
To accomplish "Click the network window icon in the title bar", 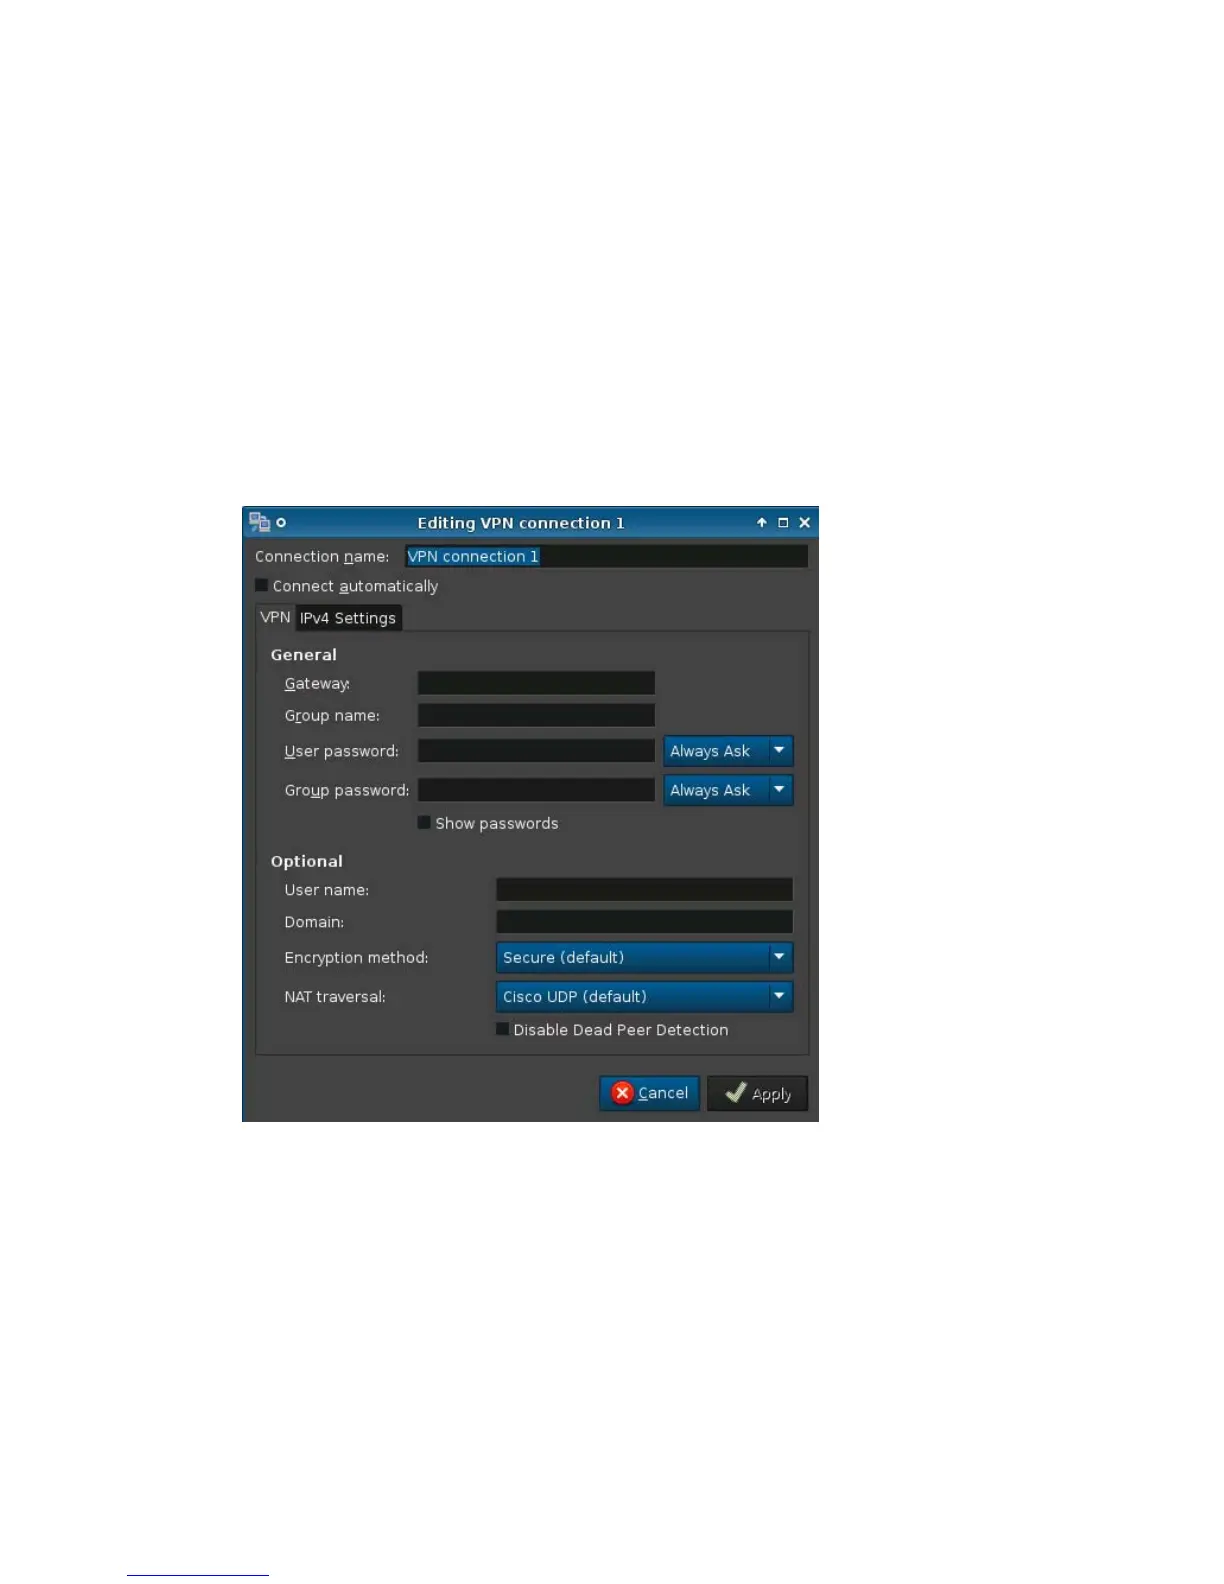I will [259, 522].
